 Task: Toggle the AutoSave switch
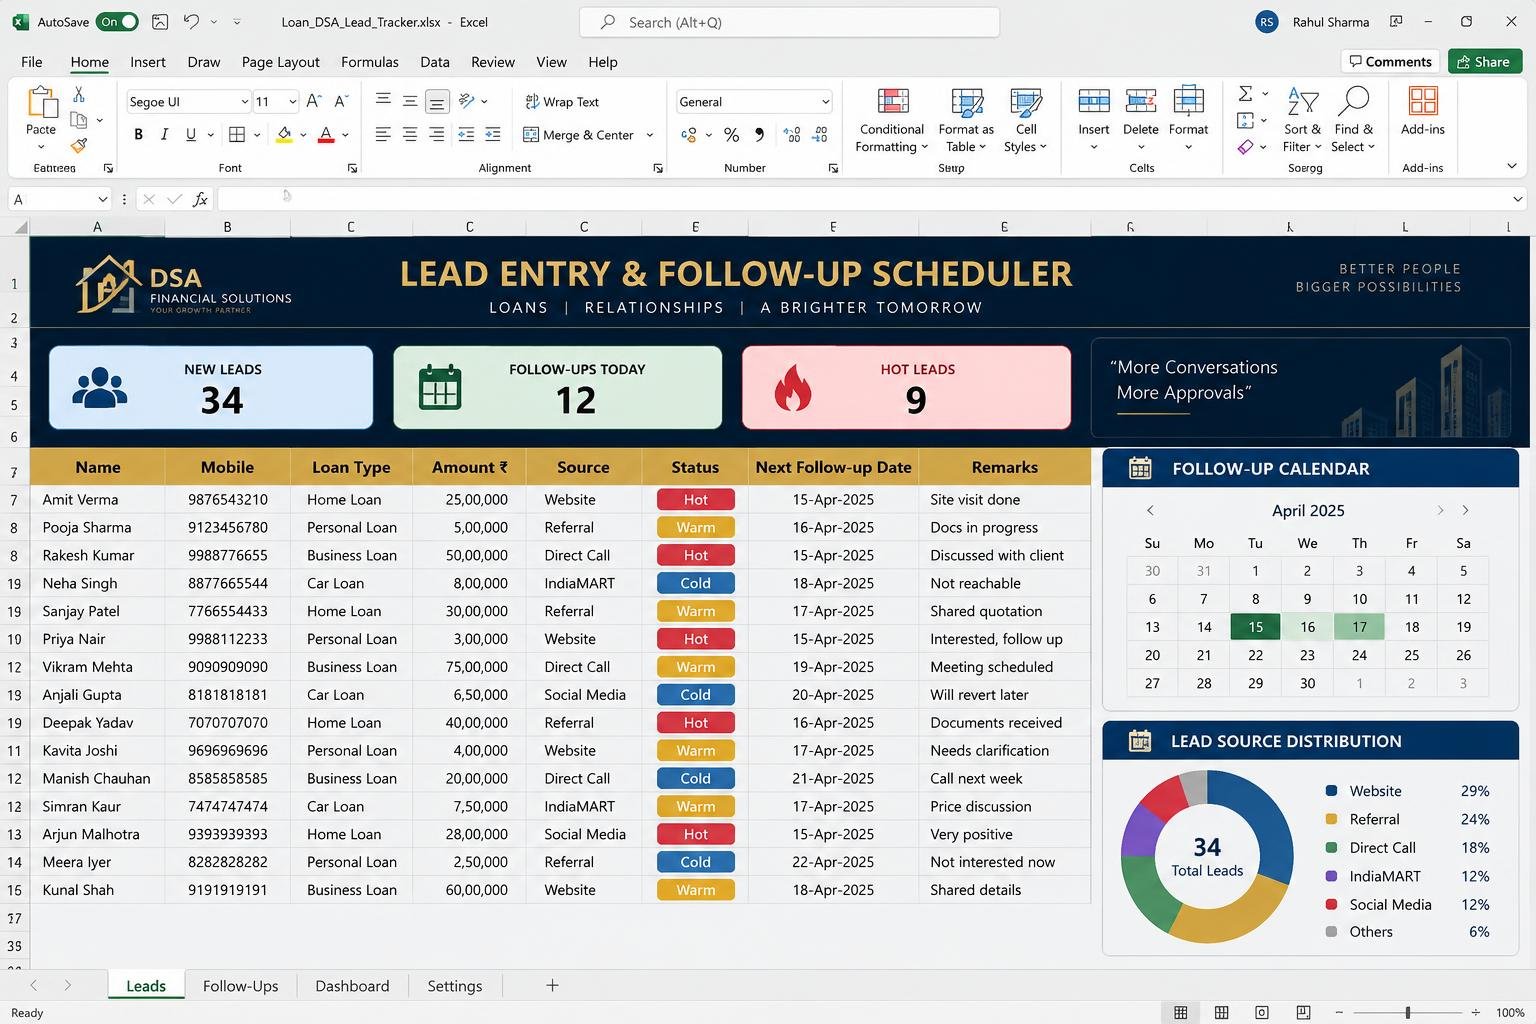[117, 22]
